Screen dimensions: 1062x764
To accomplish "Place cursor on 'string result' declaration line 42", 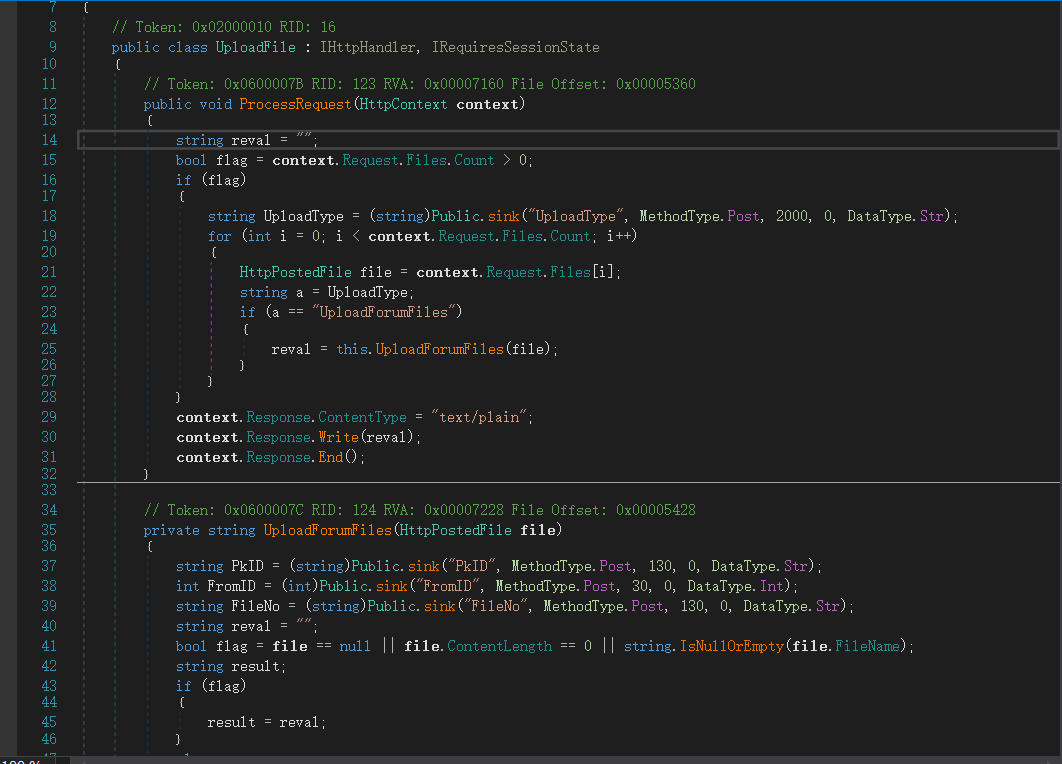I will tap(231, 667).
